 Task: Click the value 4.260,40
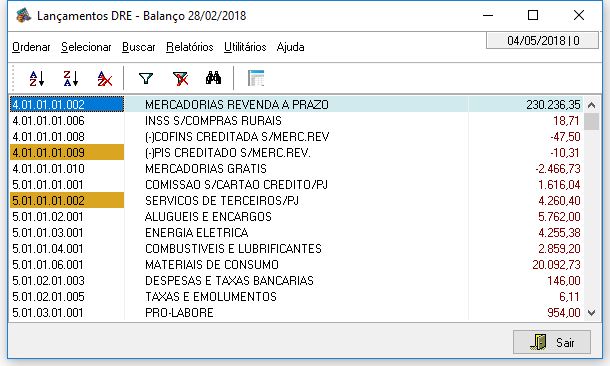tap(559, 200)
